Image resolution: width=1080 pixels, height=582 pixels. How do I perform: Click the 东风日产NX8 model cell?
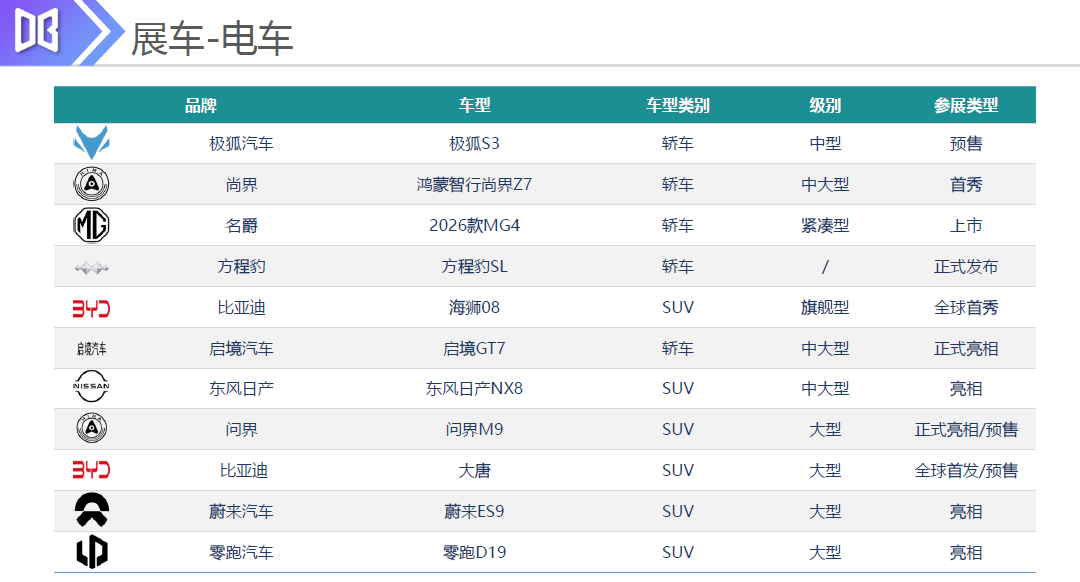tap(475, 388)
